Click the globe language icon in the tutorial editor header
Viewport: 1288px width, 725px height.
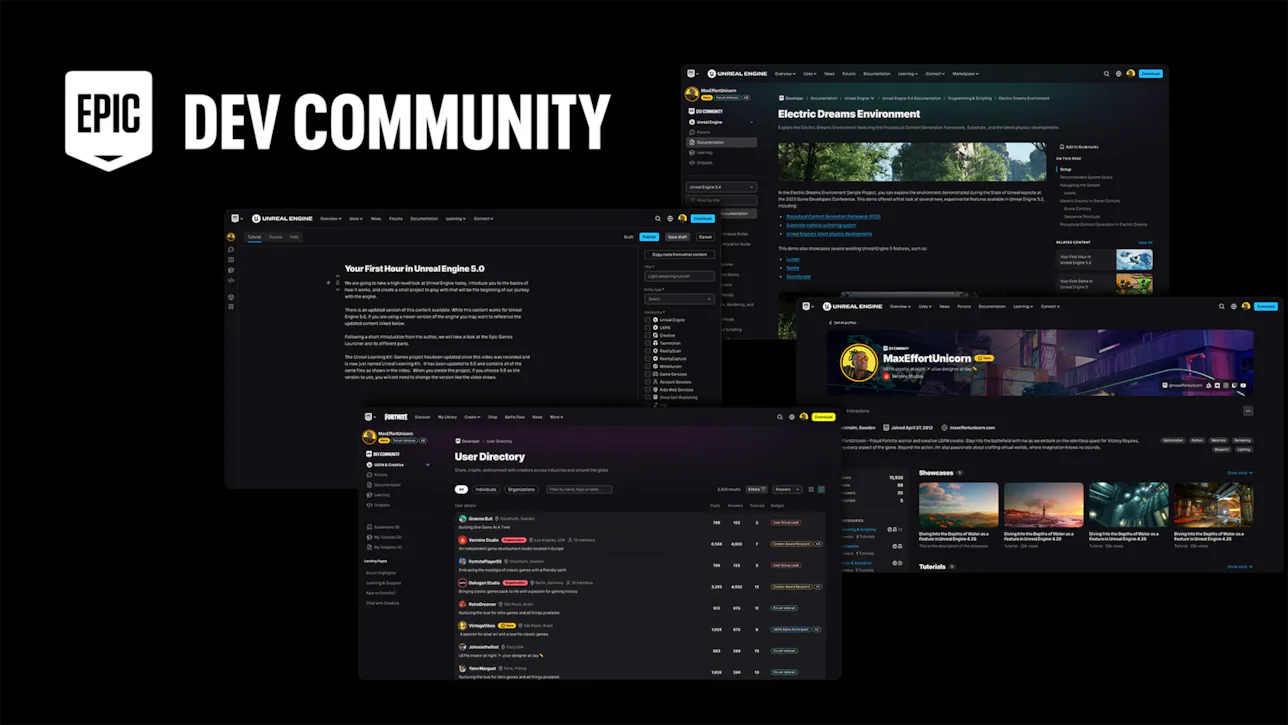(670, 218)
